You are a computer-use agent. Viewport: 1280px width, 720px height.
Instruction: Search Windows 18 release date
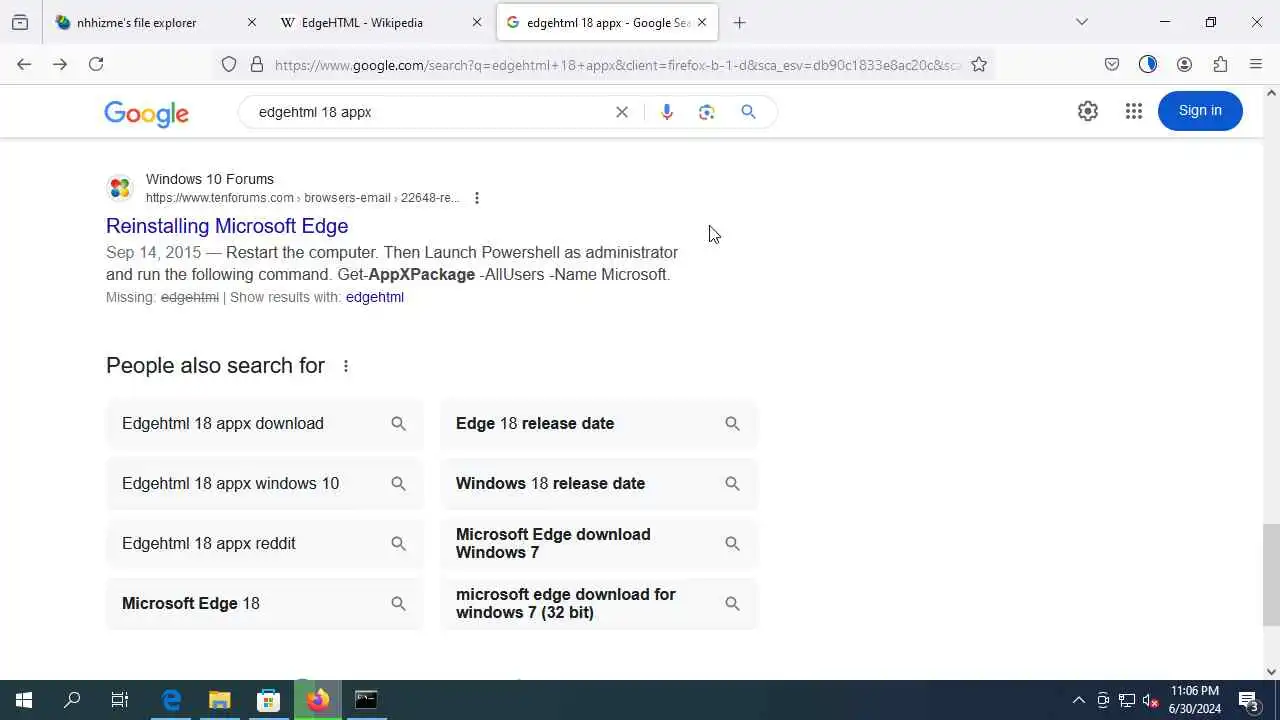point(599,484)
